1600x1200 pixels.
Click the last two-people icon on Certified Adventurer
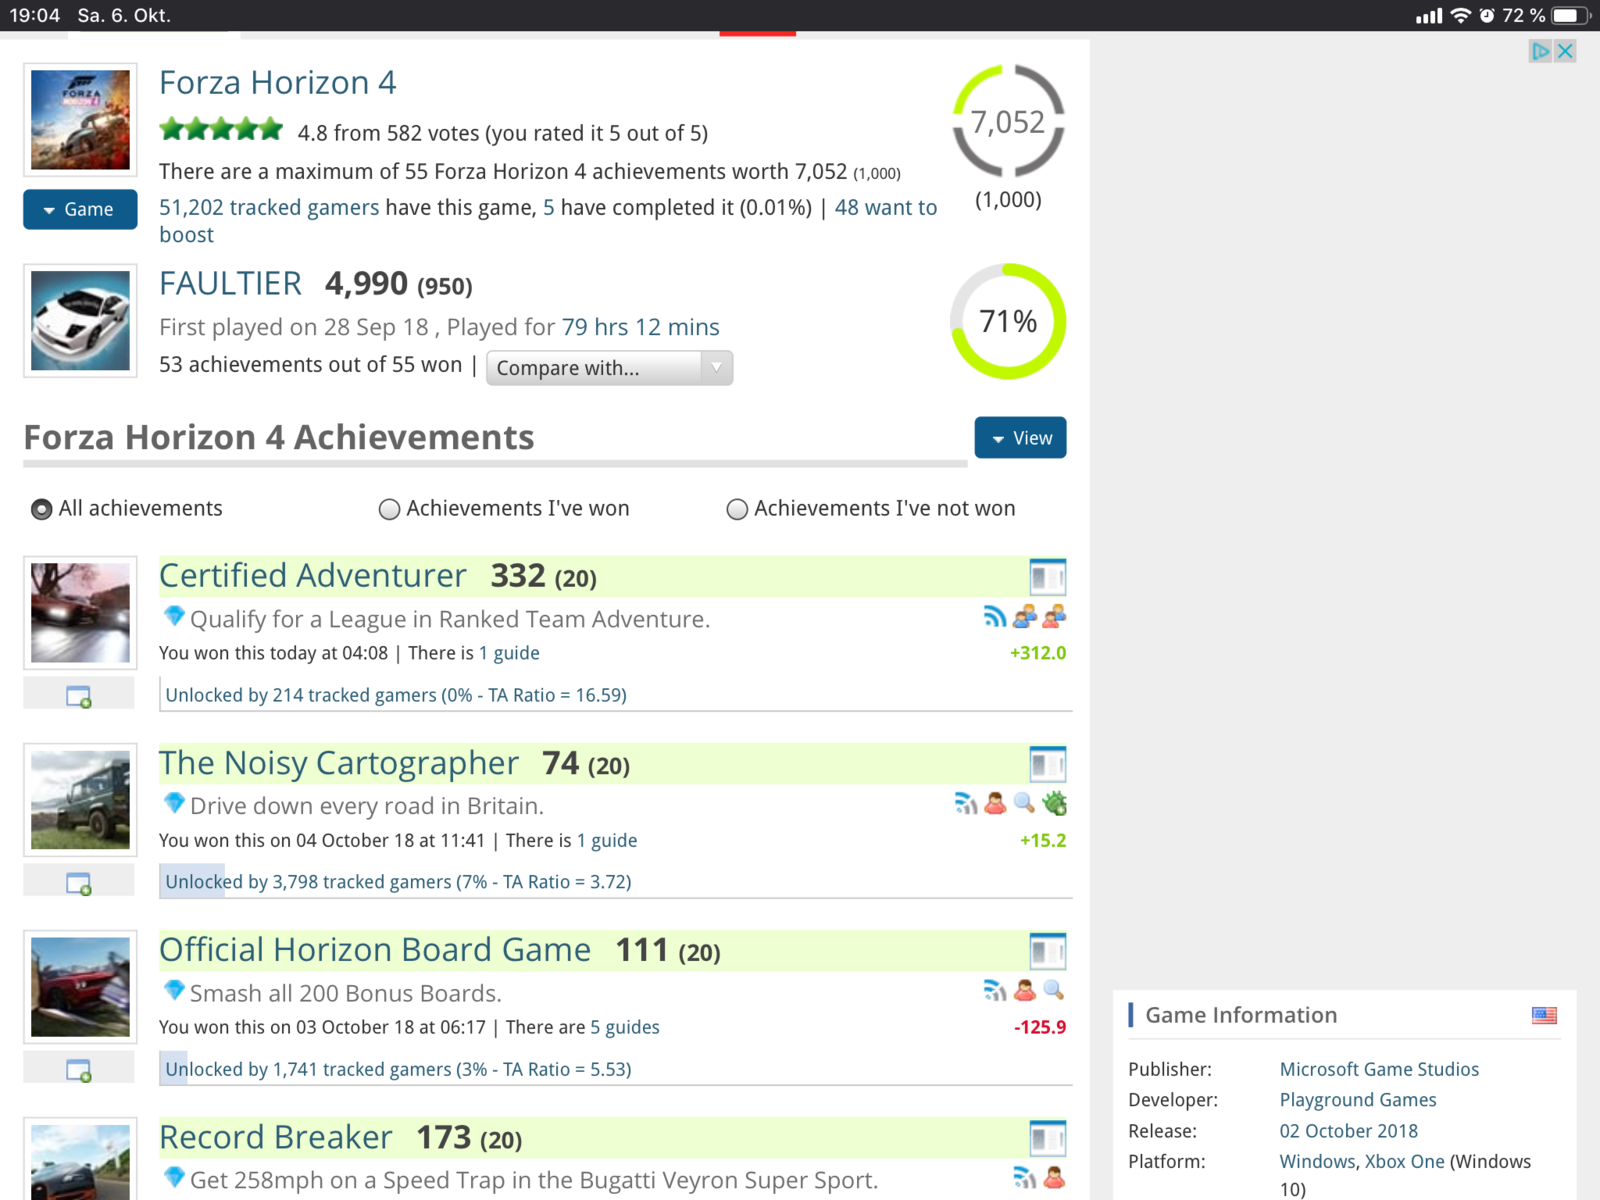[1054, 617]
